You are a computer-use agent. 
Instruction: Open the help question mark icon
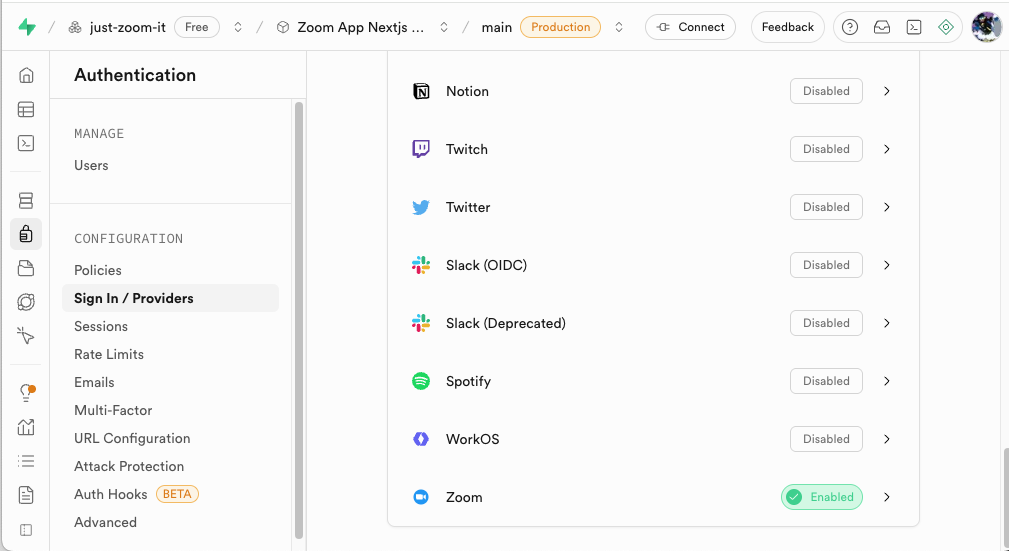tap(849, 27)
